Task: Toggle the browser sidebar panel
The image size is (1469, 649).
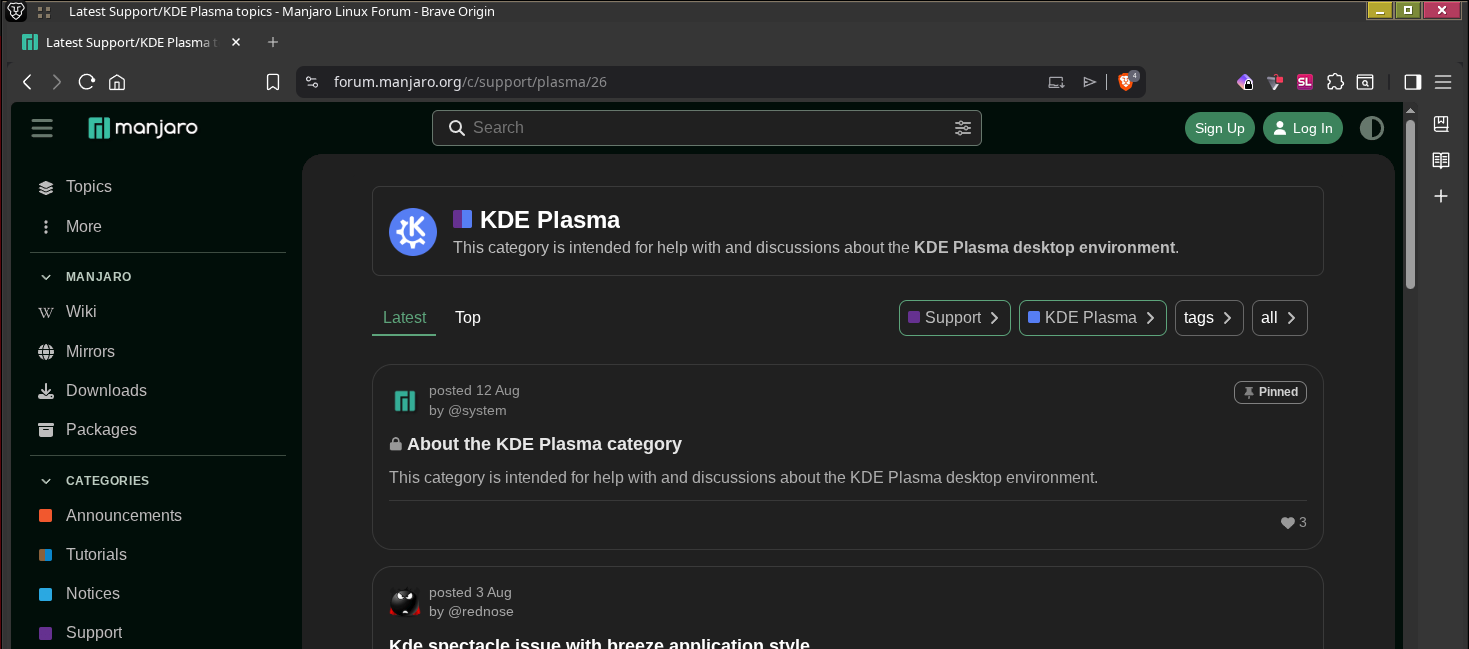Action: click(1413, 82)
